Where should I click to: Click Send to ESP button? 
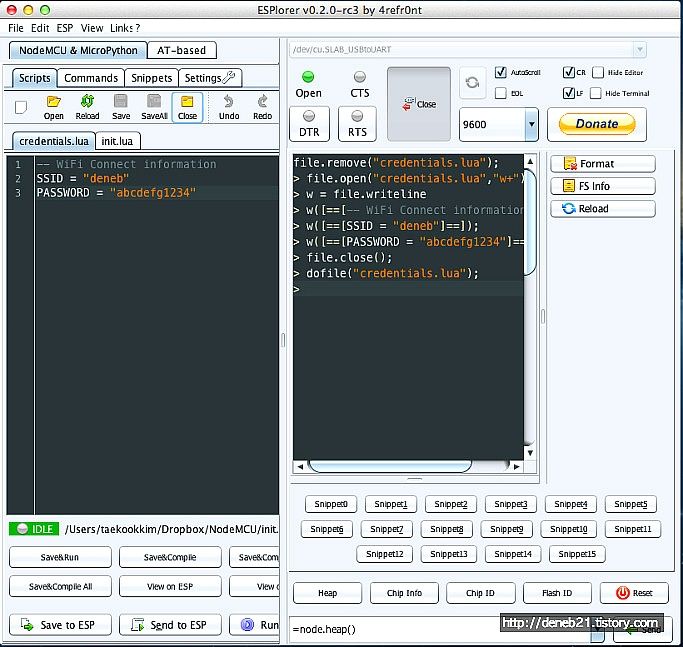coord(170,625)
